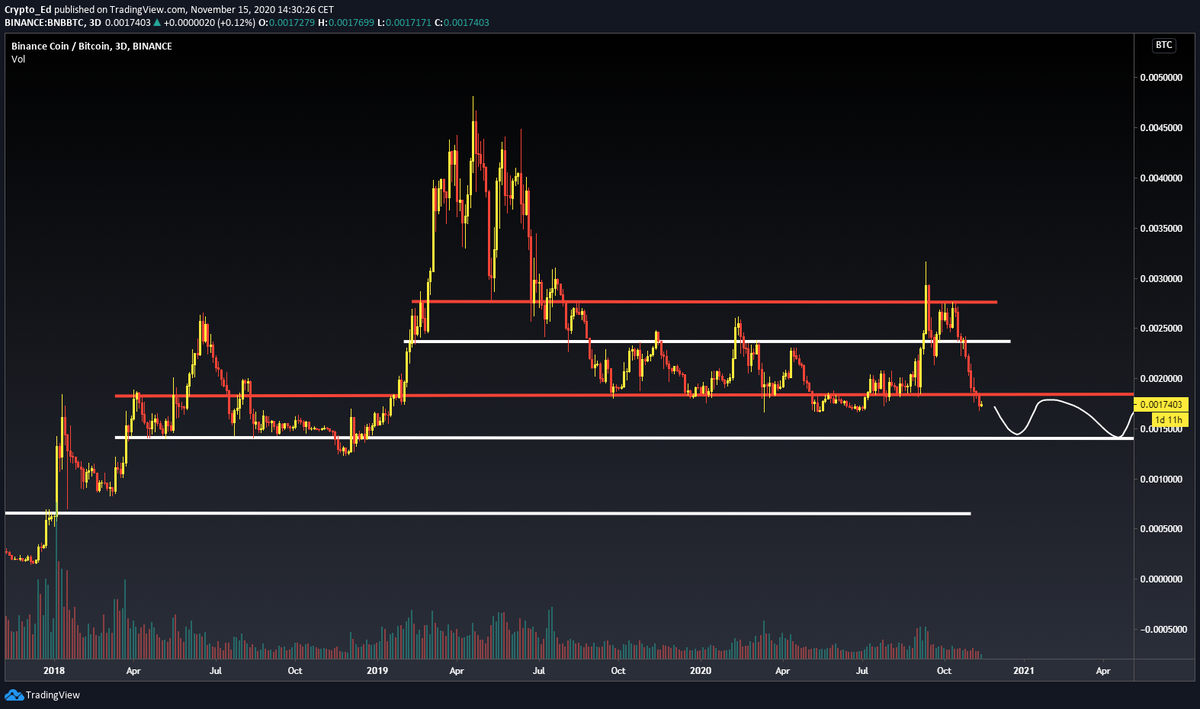Click the 0.0025000 price axis label
This screenshot has height=709, width=1200.
[1163, 329]
